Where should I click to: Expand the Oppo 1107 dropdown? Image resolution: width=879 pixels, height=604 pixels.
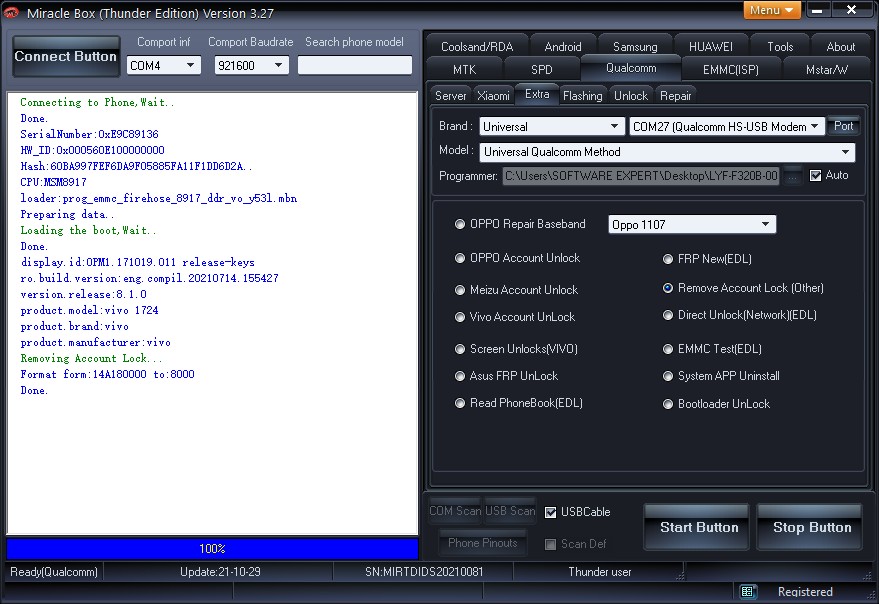(692, 224)
